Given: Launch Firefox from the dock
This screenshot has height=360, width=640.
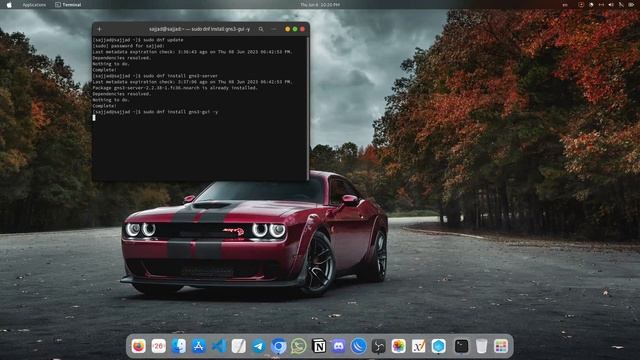Looking at the screenshot, I should (139, 346).
